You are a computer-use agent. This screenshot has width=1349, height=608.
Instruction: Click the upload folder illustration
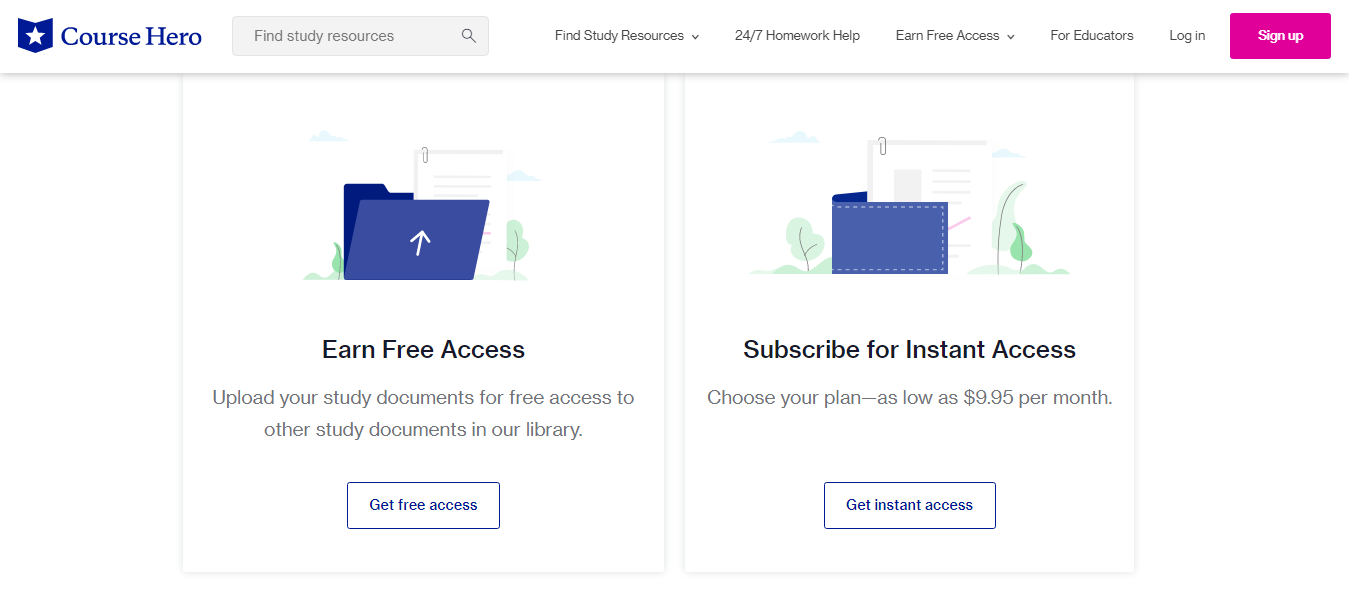pos(417,231)
